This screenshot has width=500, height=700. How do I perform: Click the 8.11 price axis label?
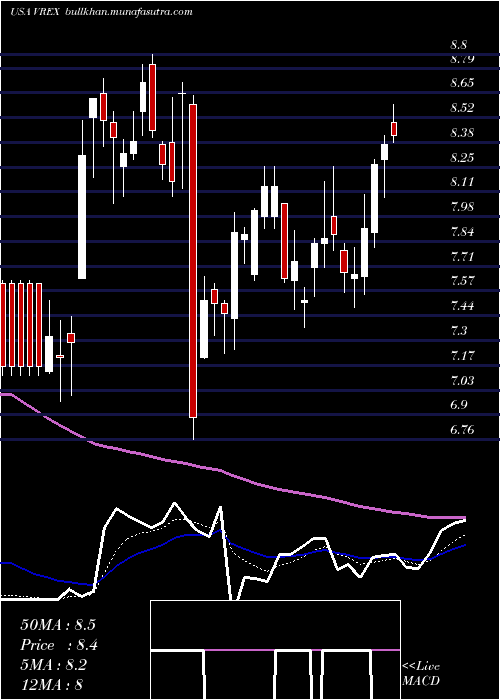tap(462, 182)
